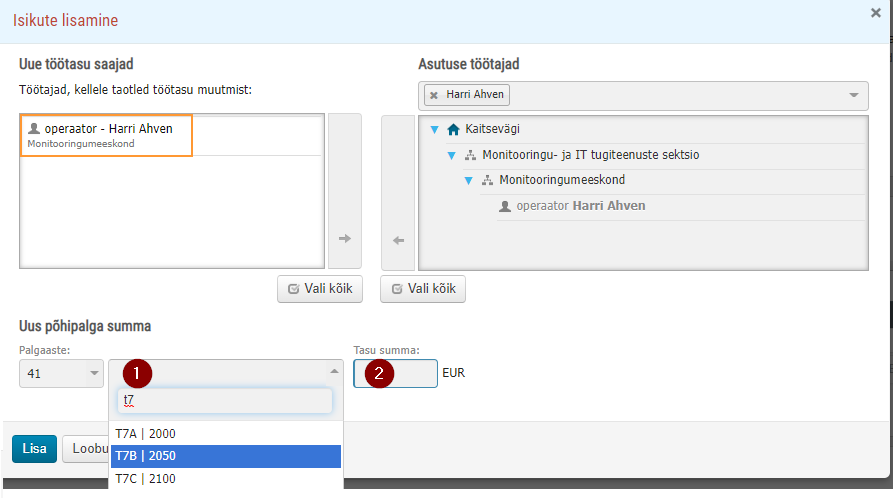This screenshot has width=893, height=498.
Task: Close the Isikute lisamine dialog
Action: pos(876,13)
